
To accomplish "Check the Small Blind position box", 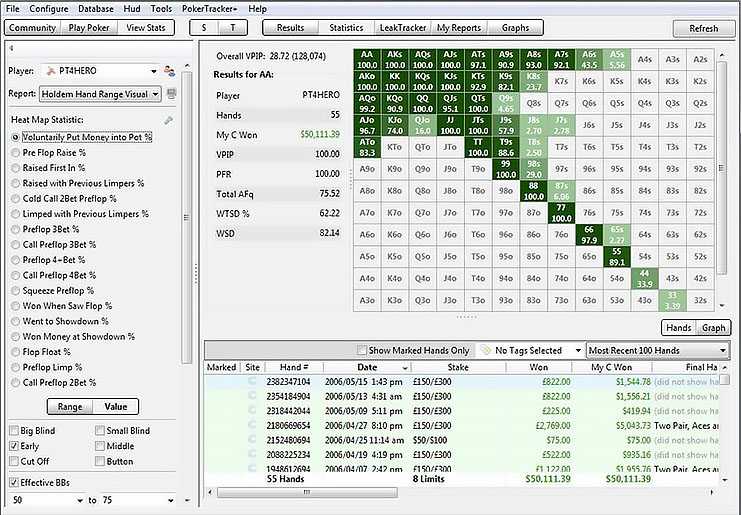I will tap(100, 430).
